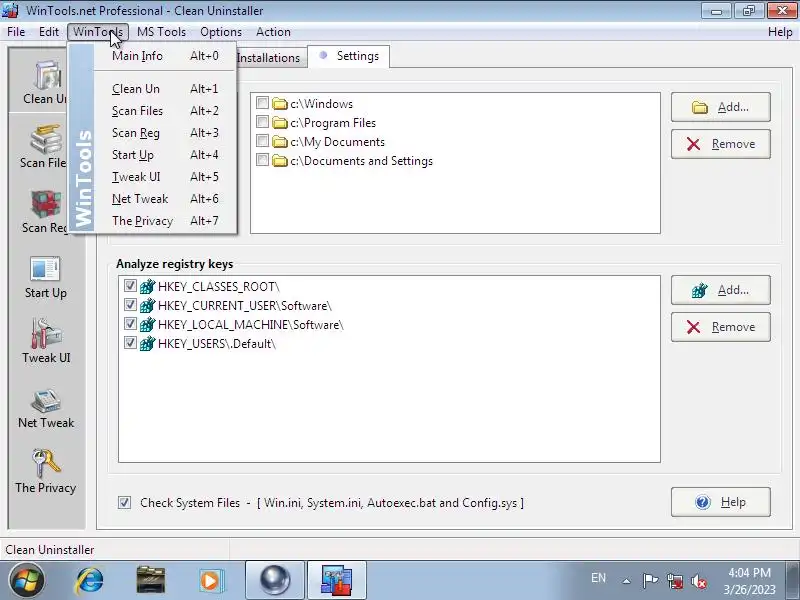
Task: Switch to the Installations tab
Action: (x=270, y=58)
